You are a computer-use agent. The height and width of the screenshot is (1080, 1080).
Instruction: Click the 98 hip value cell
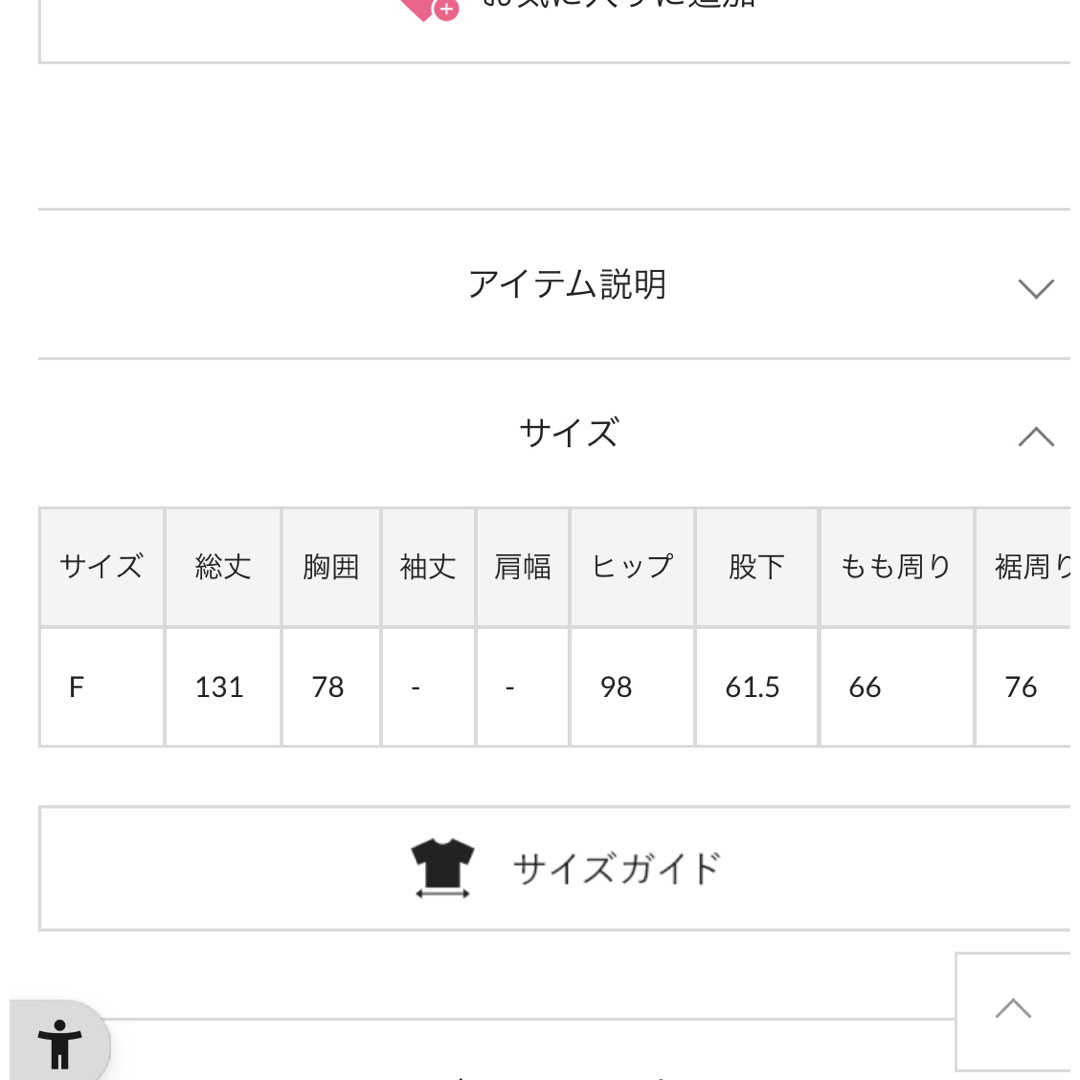click(632, 687)
